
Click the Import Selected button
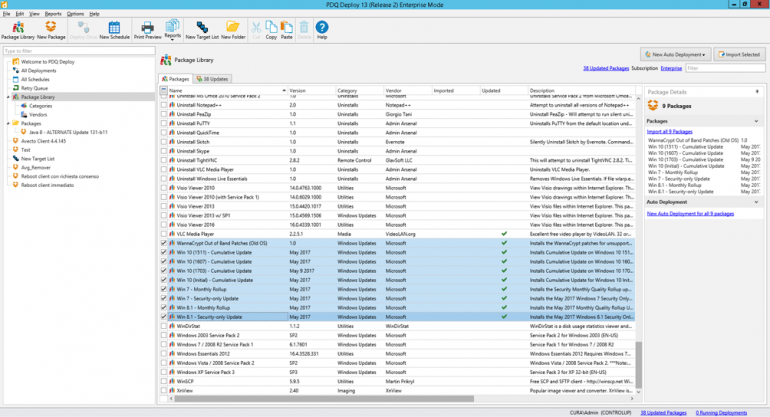(x=736, y=54)
